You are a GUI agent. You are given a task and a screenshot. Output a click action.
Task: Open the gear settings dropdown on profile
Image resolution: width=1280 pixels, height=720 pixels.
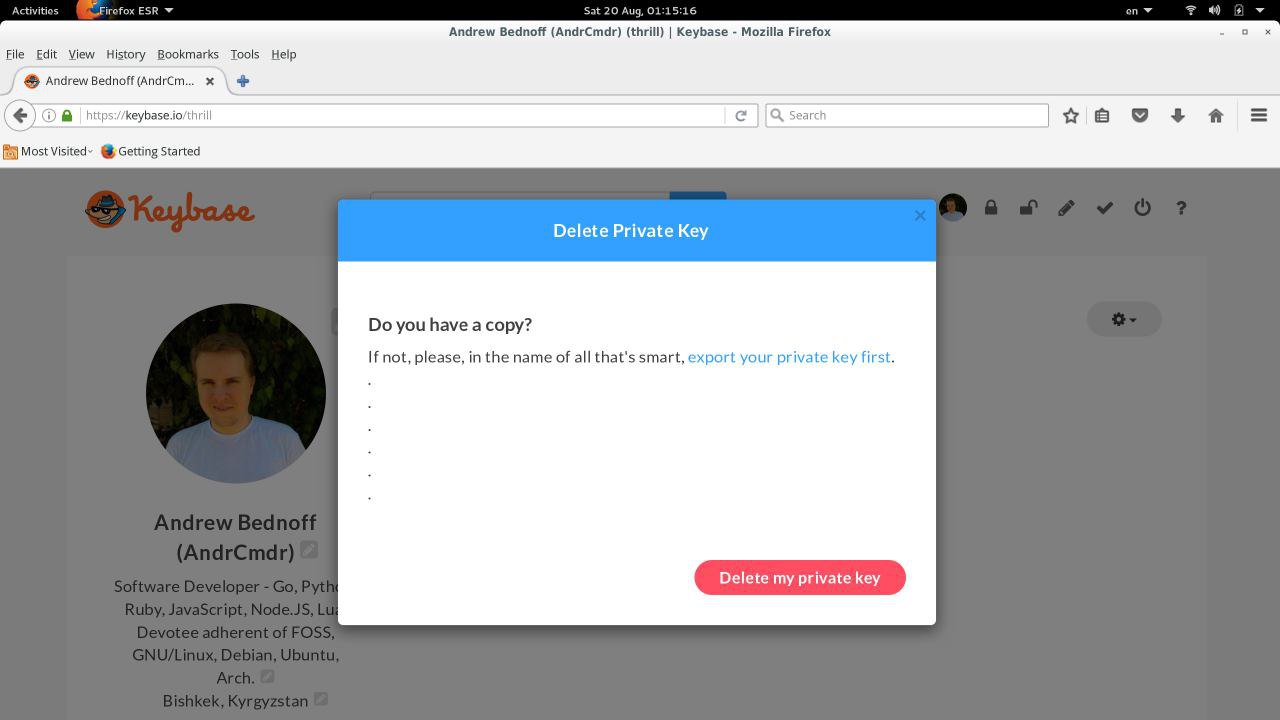coord(1124,319)
